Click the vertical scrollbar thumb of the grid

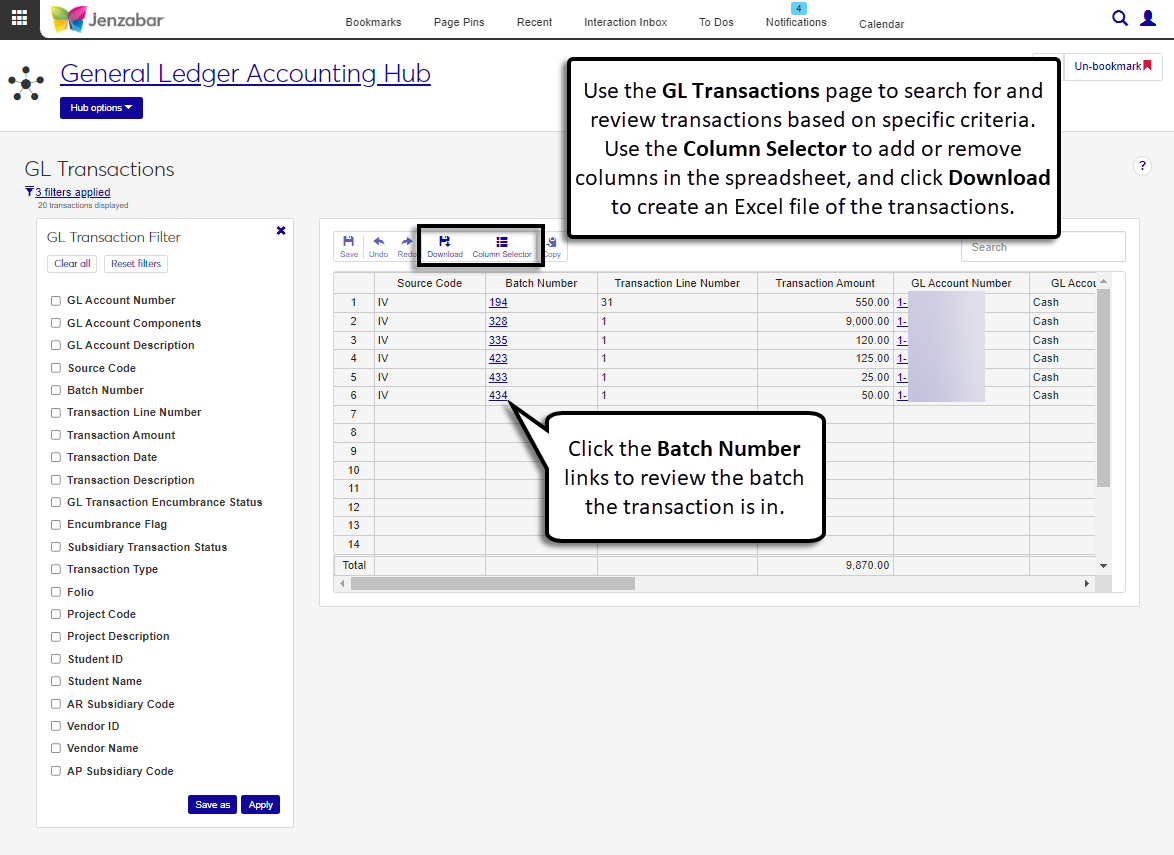pyautogui.click(x=1103, y=388)
